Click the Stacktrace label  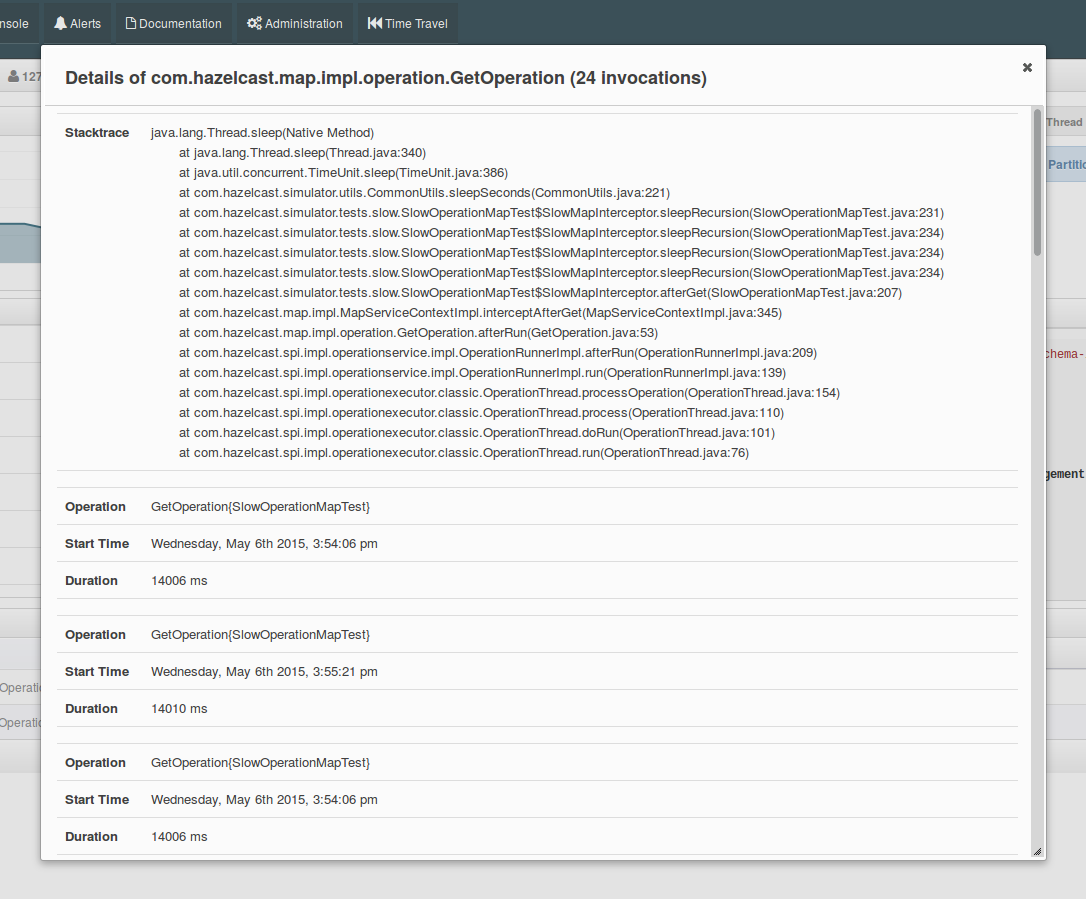point(97,133)
